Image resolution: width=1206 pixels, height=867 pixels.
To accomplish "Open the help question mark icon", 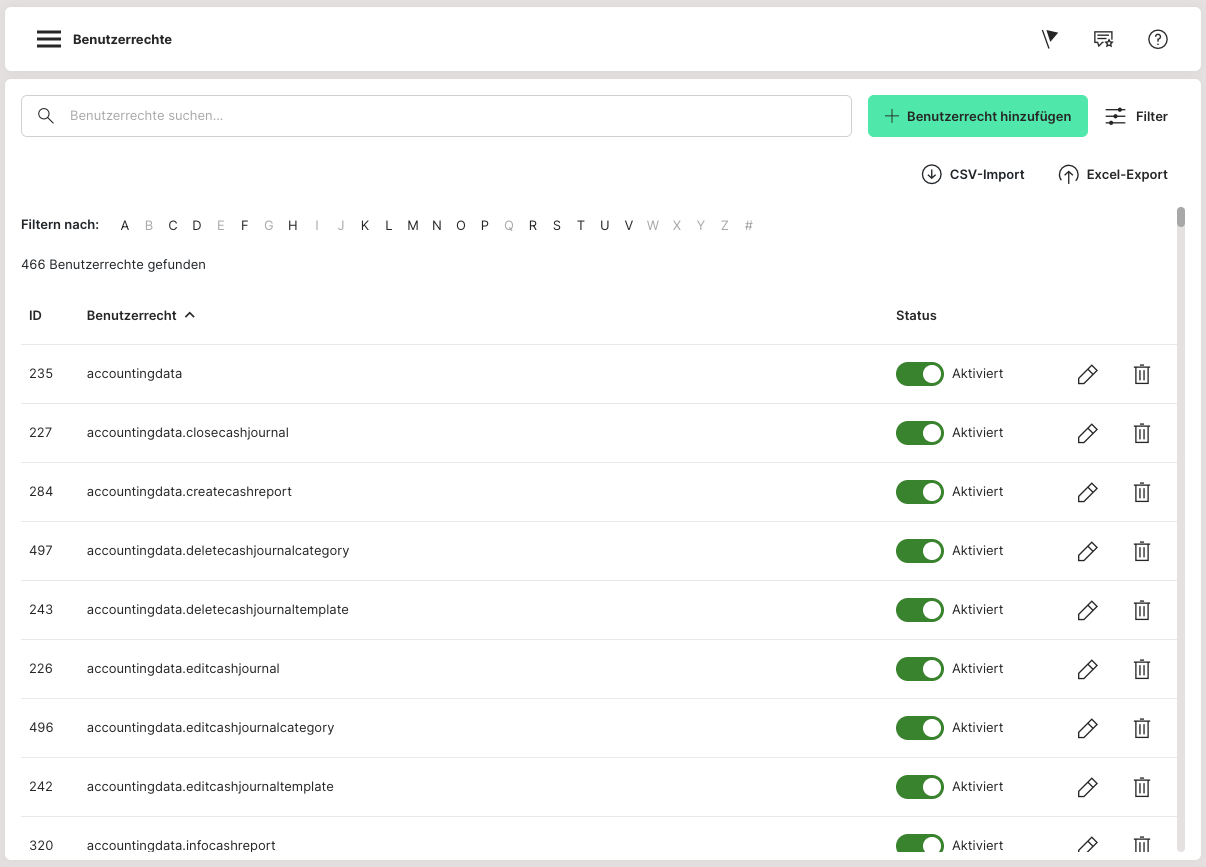I will point(1157,39).
